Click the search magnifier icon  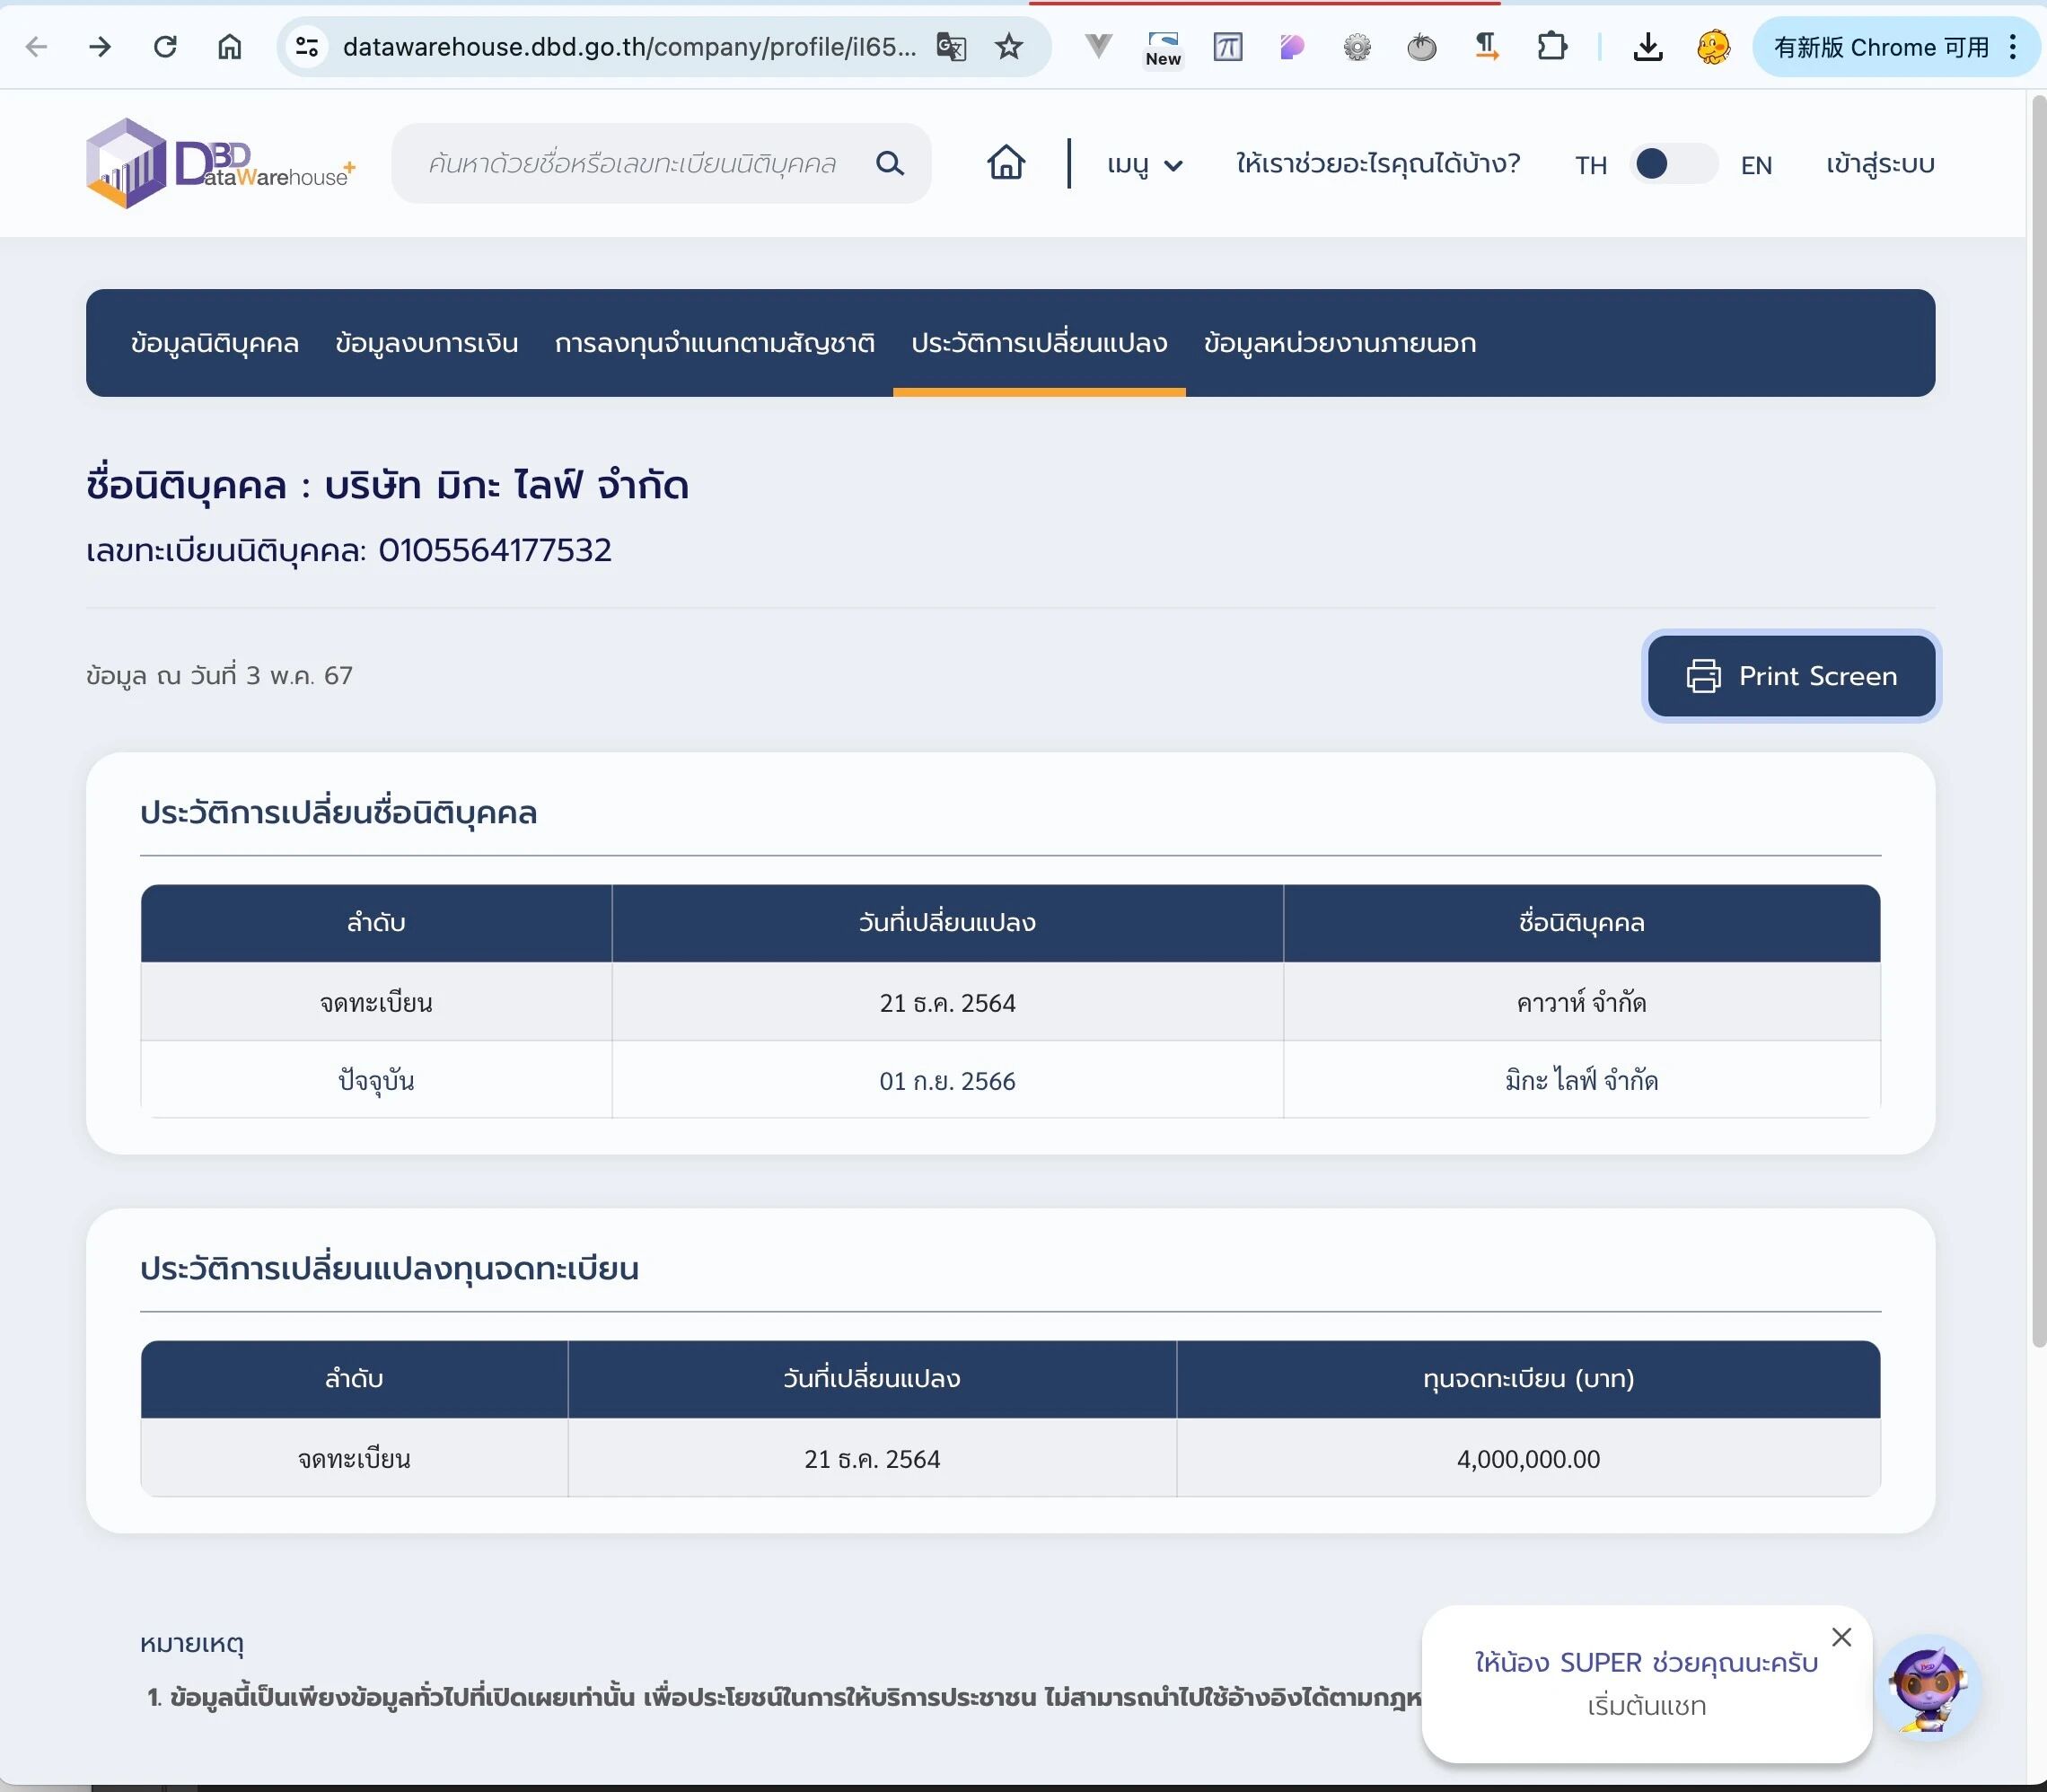coord(889,163)
